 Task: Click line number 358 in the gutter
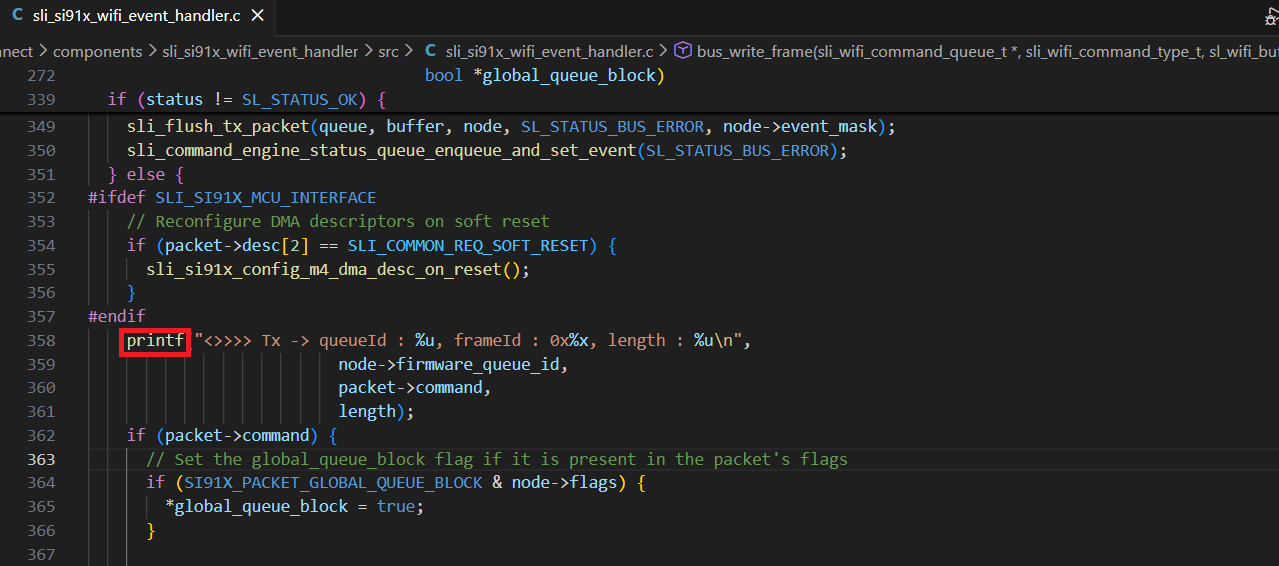click(69, 341)
